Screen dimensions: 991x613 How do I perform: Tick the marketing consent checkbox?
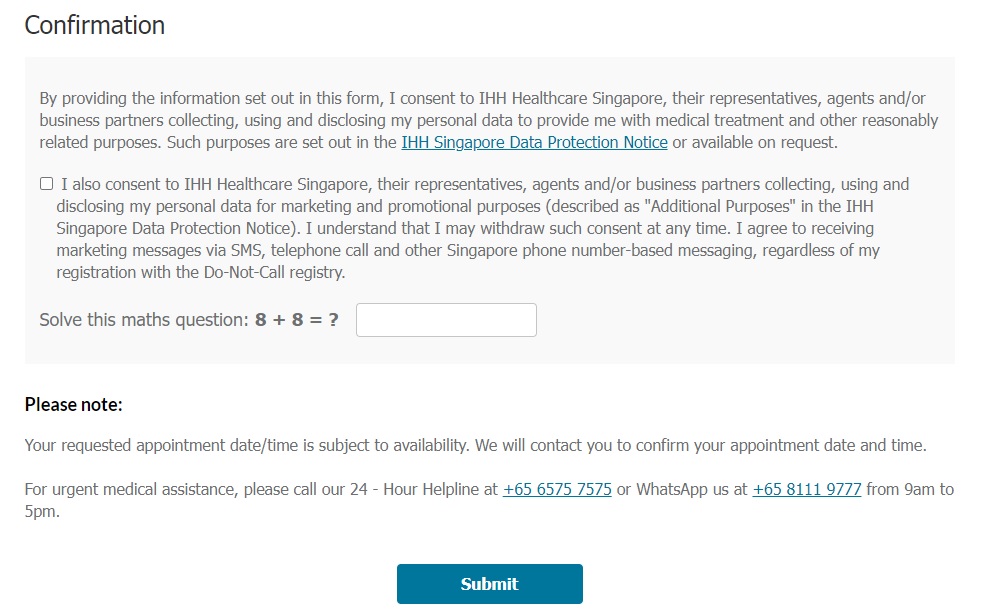(x=46, y=184)
